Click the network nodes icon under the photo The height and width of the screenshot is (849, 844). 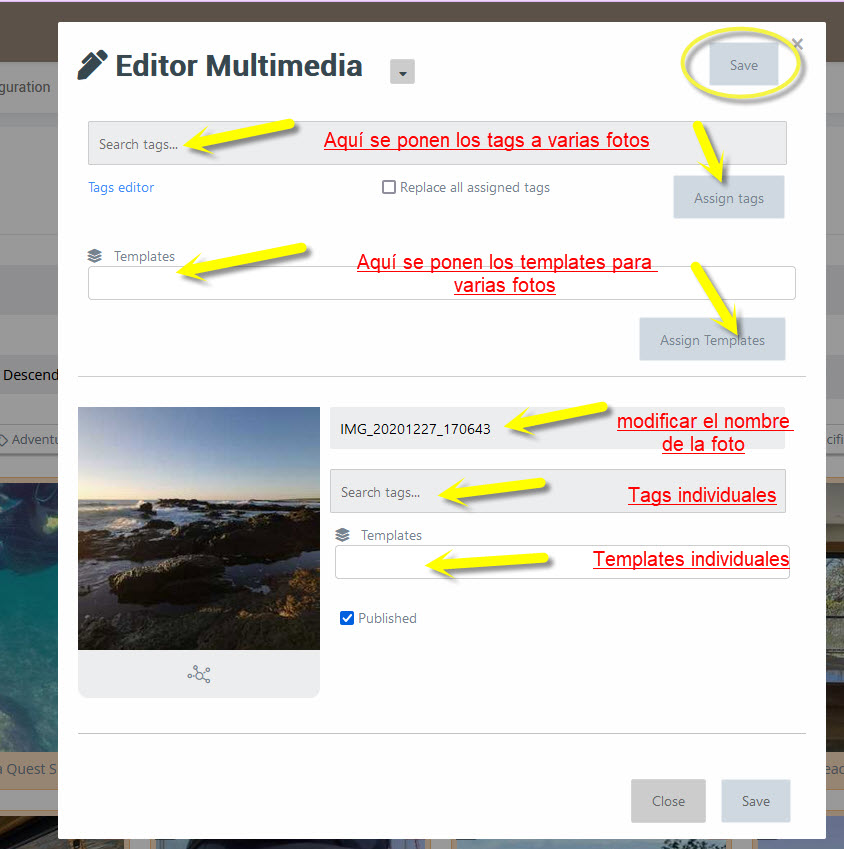click(x=199, y=675)
